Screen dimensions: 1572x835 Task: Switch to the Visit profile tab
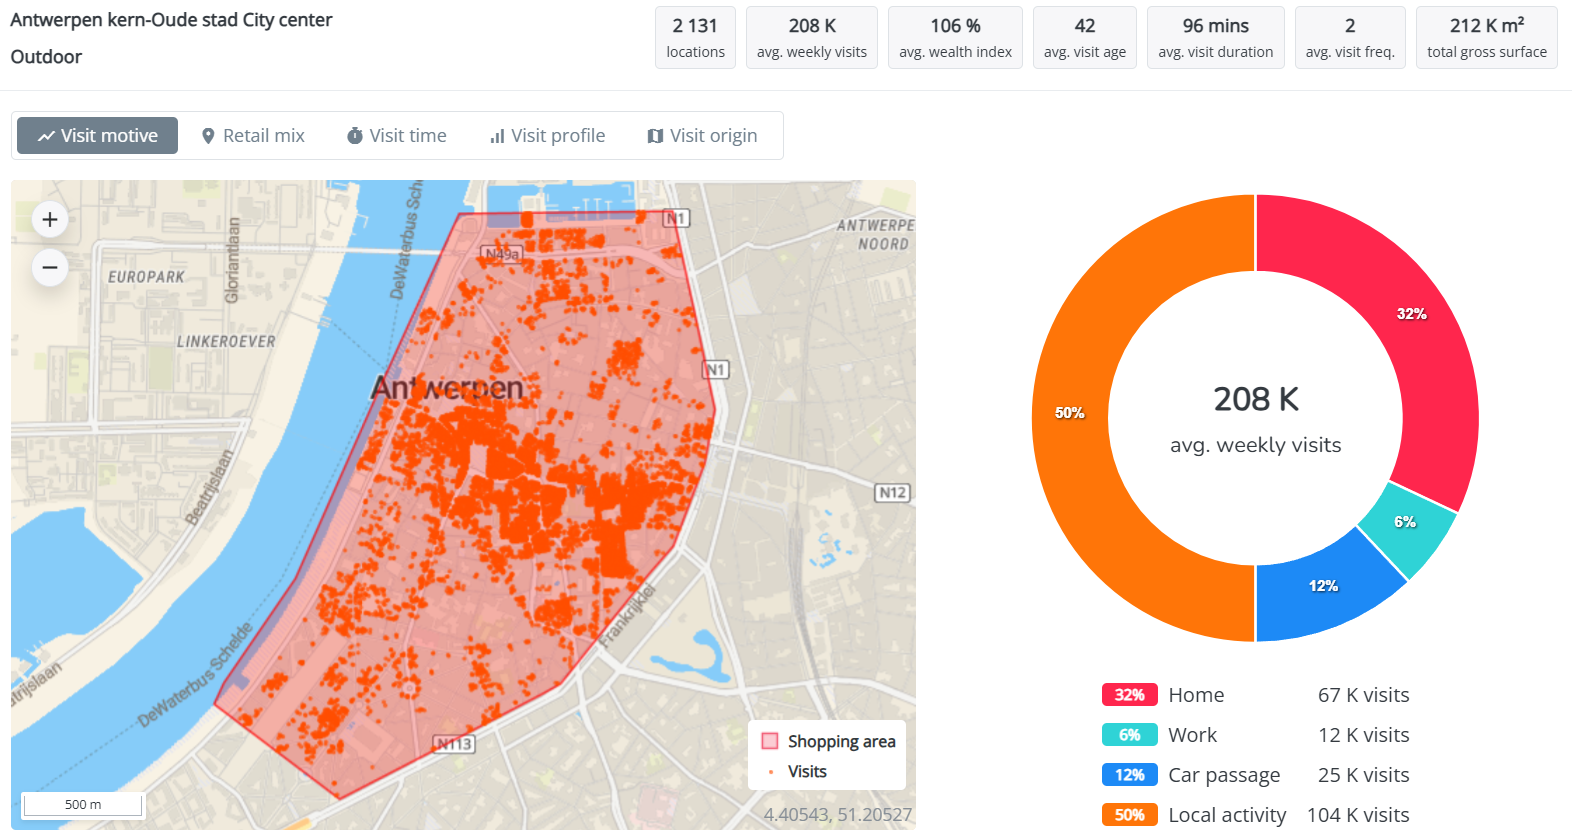click(x=547, y=136)
